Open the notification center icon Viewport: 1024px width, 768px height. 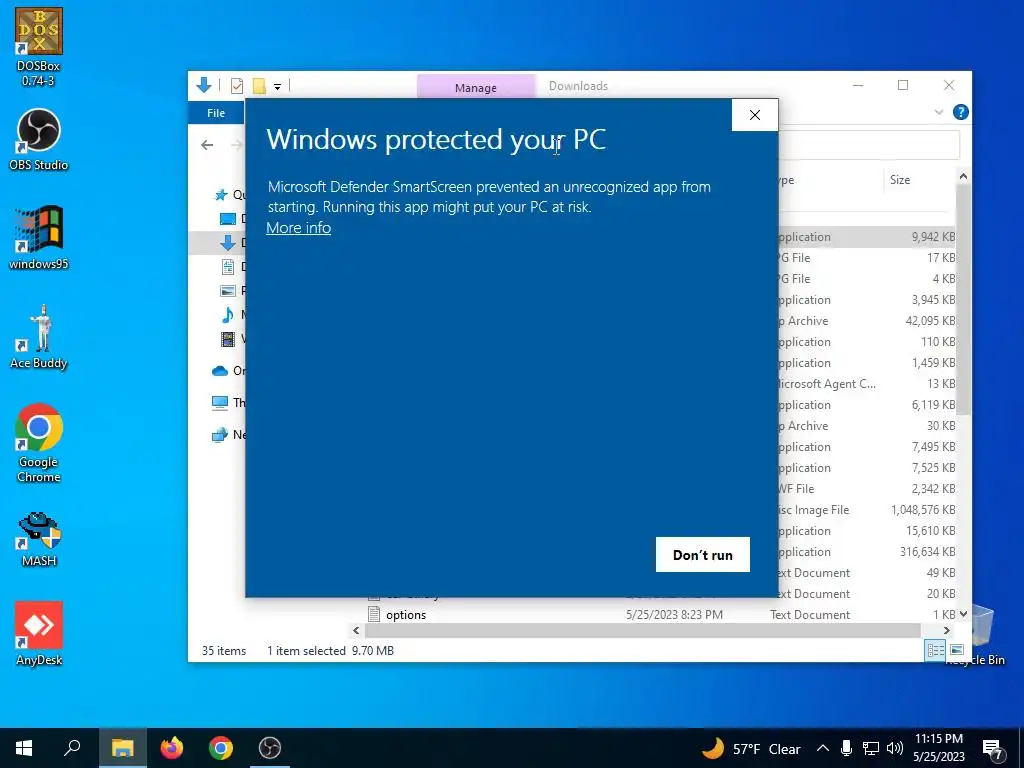(x=993, y=750)
